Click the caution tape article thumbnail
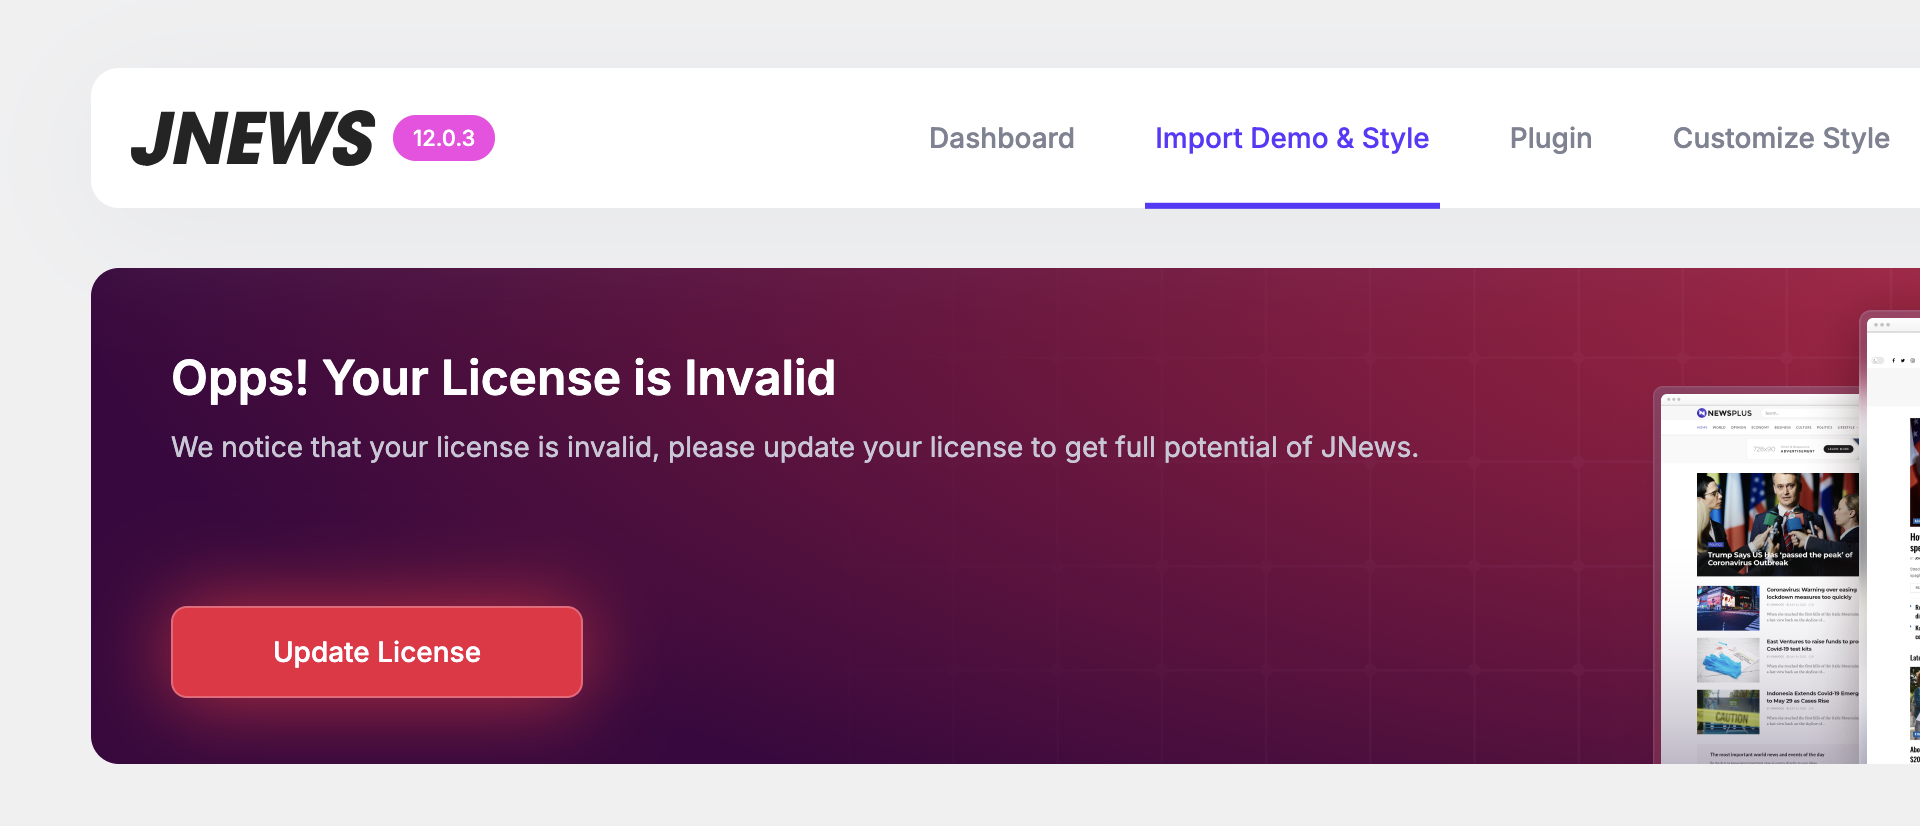This screenshot has height=826, width=1920. tap(1727, 711)
